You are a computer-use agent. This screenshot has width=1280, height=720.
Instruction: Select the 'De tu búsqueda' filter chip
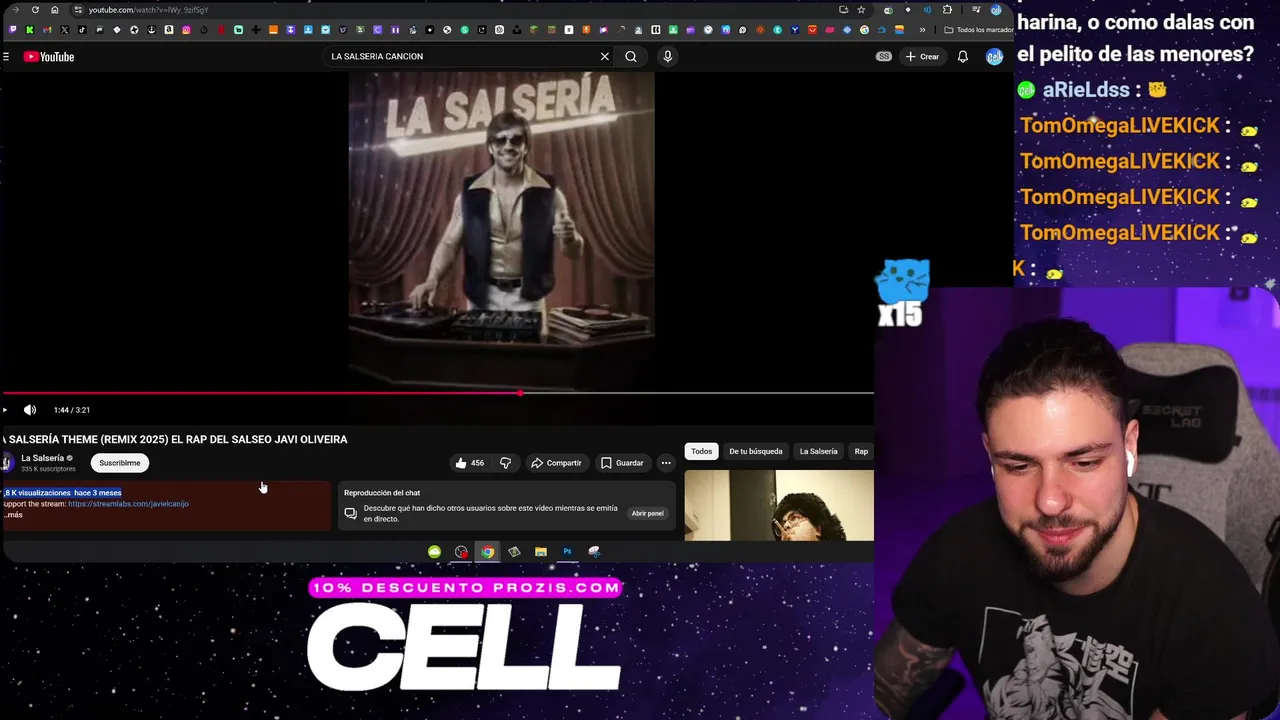(756, 451)
